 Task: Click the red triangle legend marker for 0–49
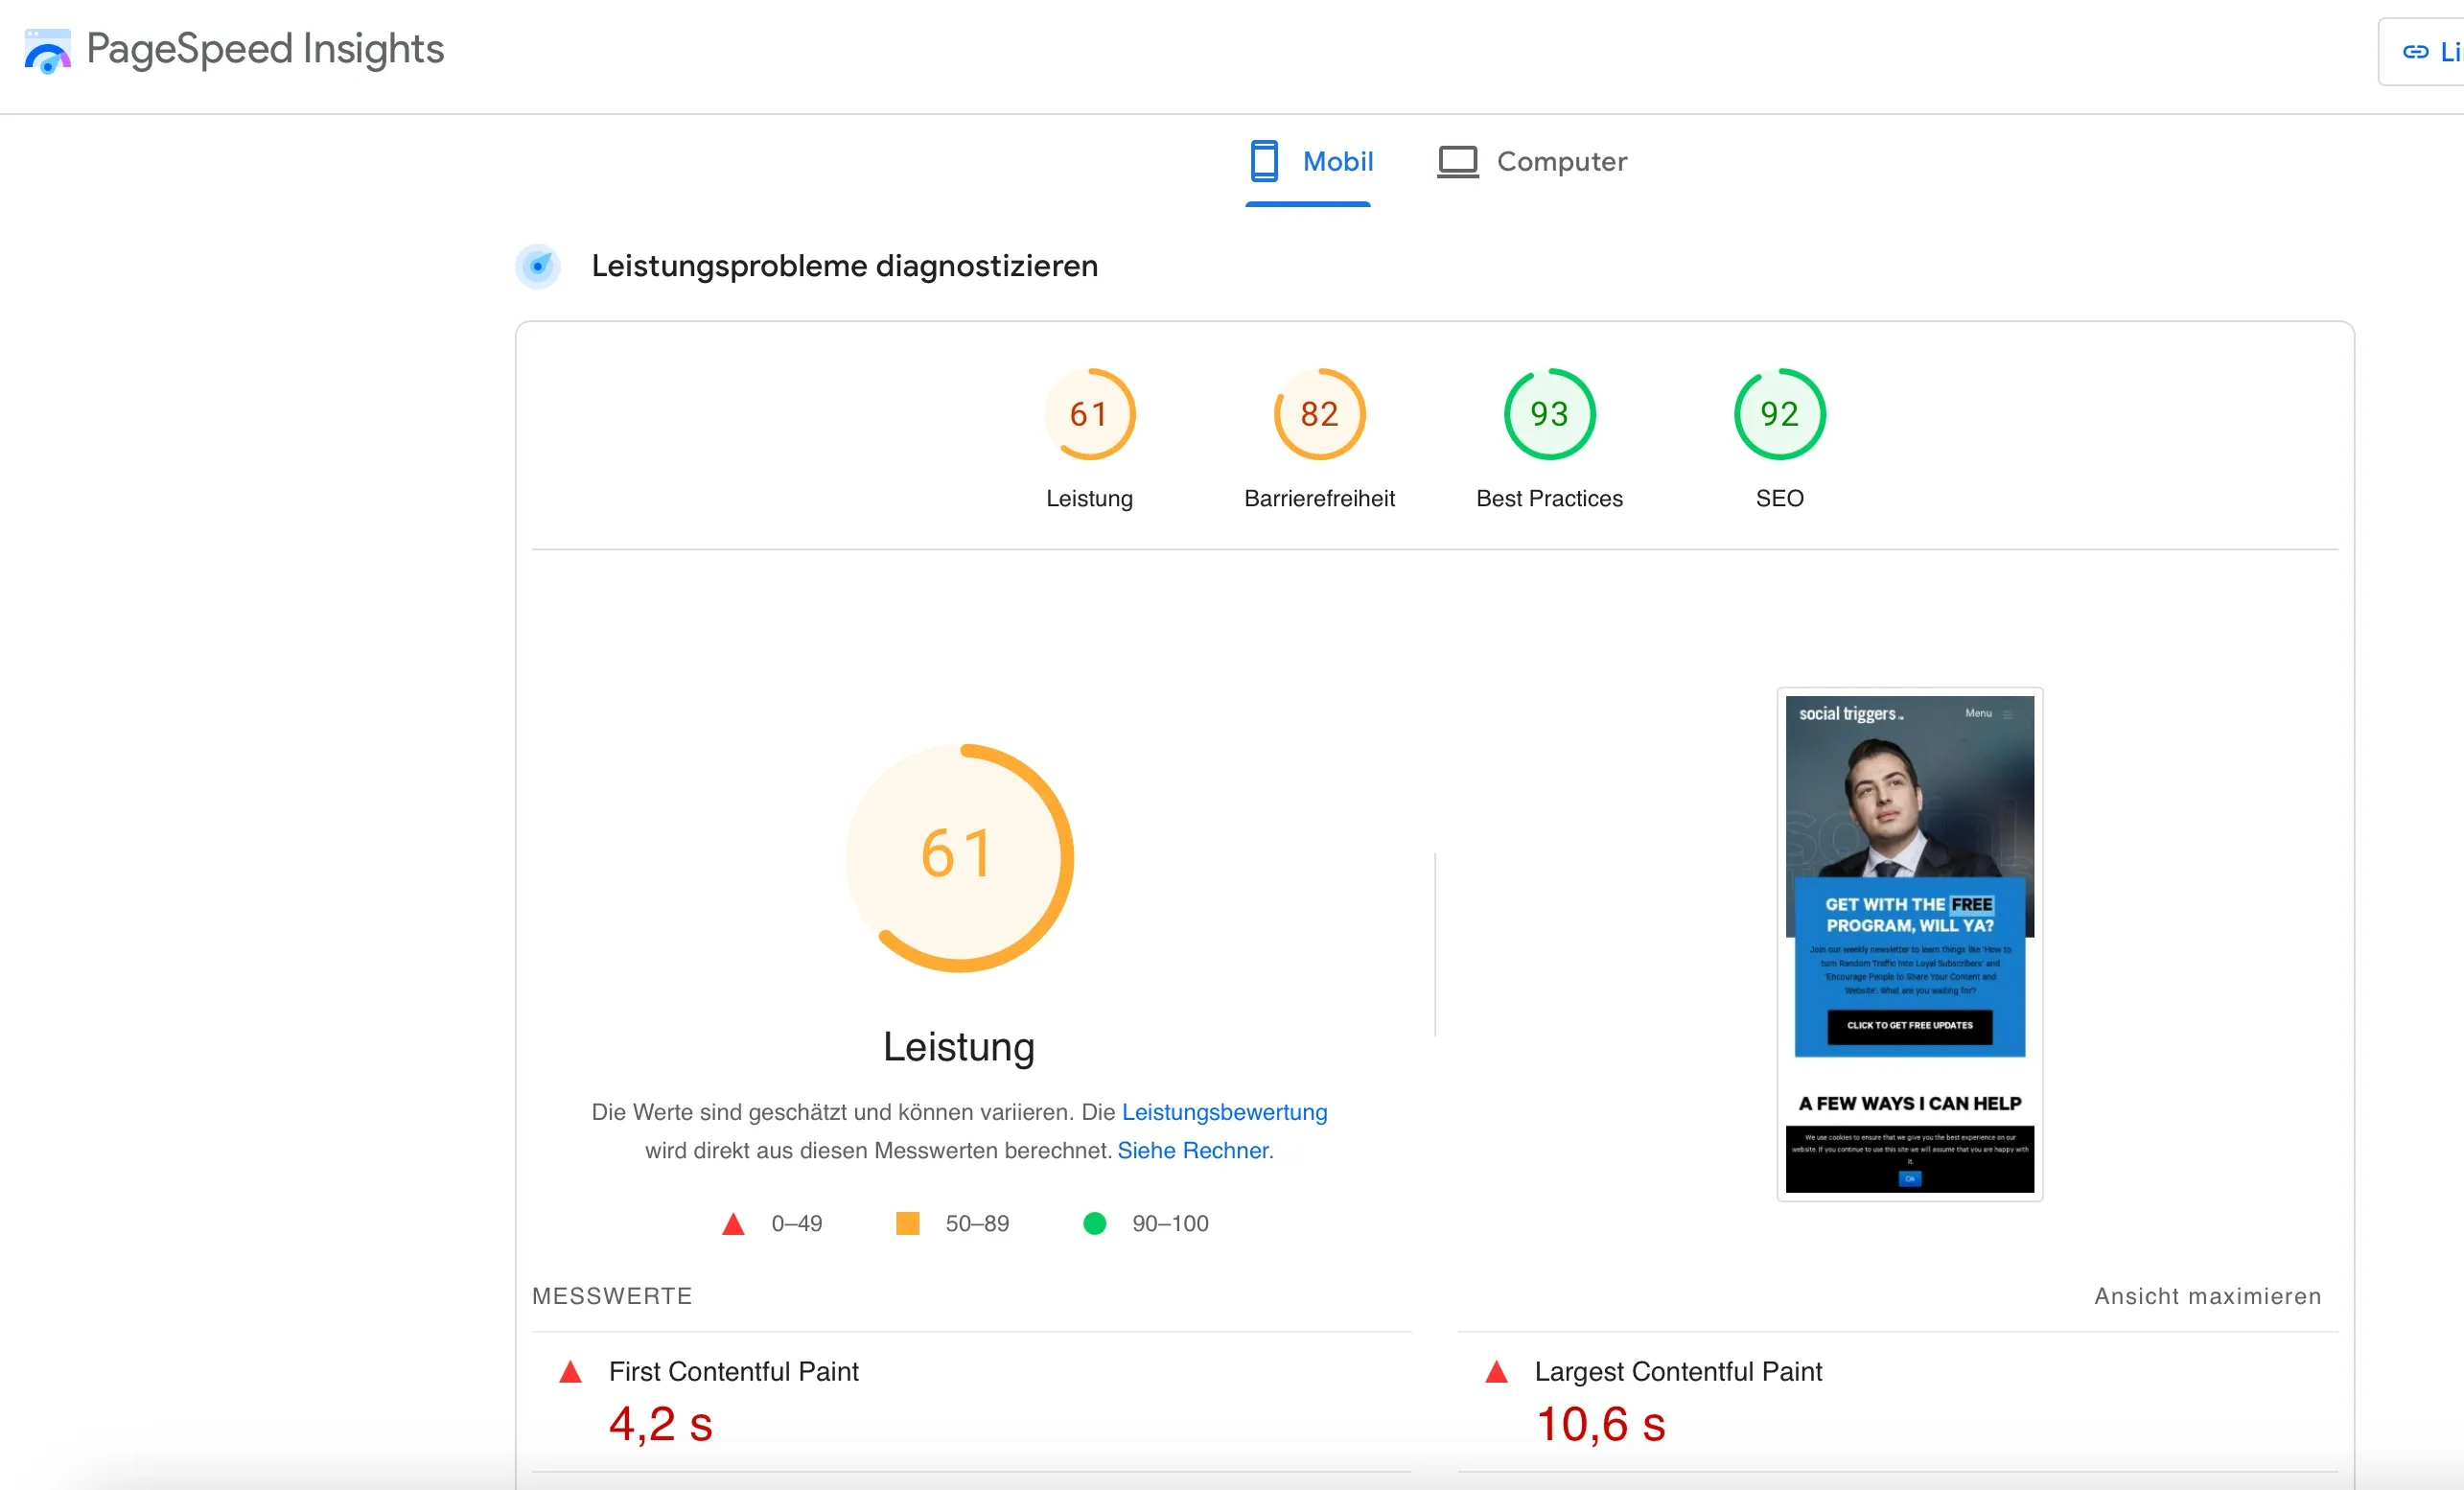click(x=733, y=1223)
